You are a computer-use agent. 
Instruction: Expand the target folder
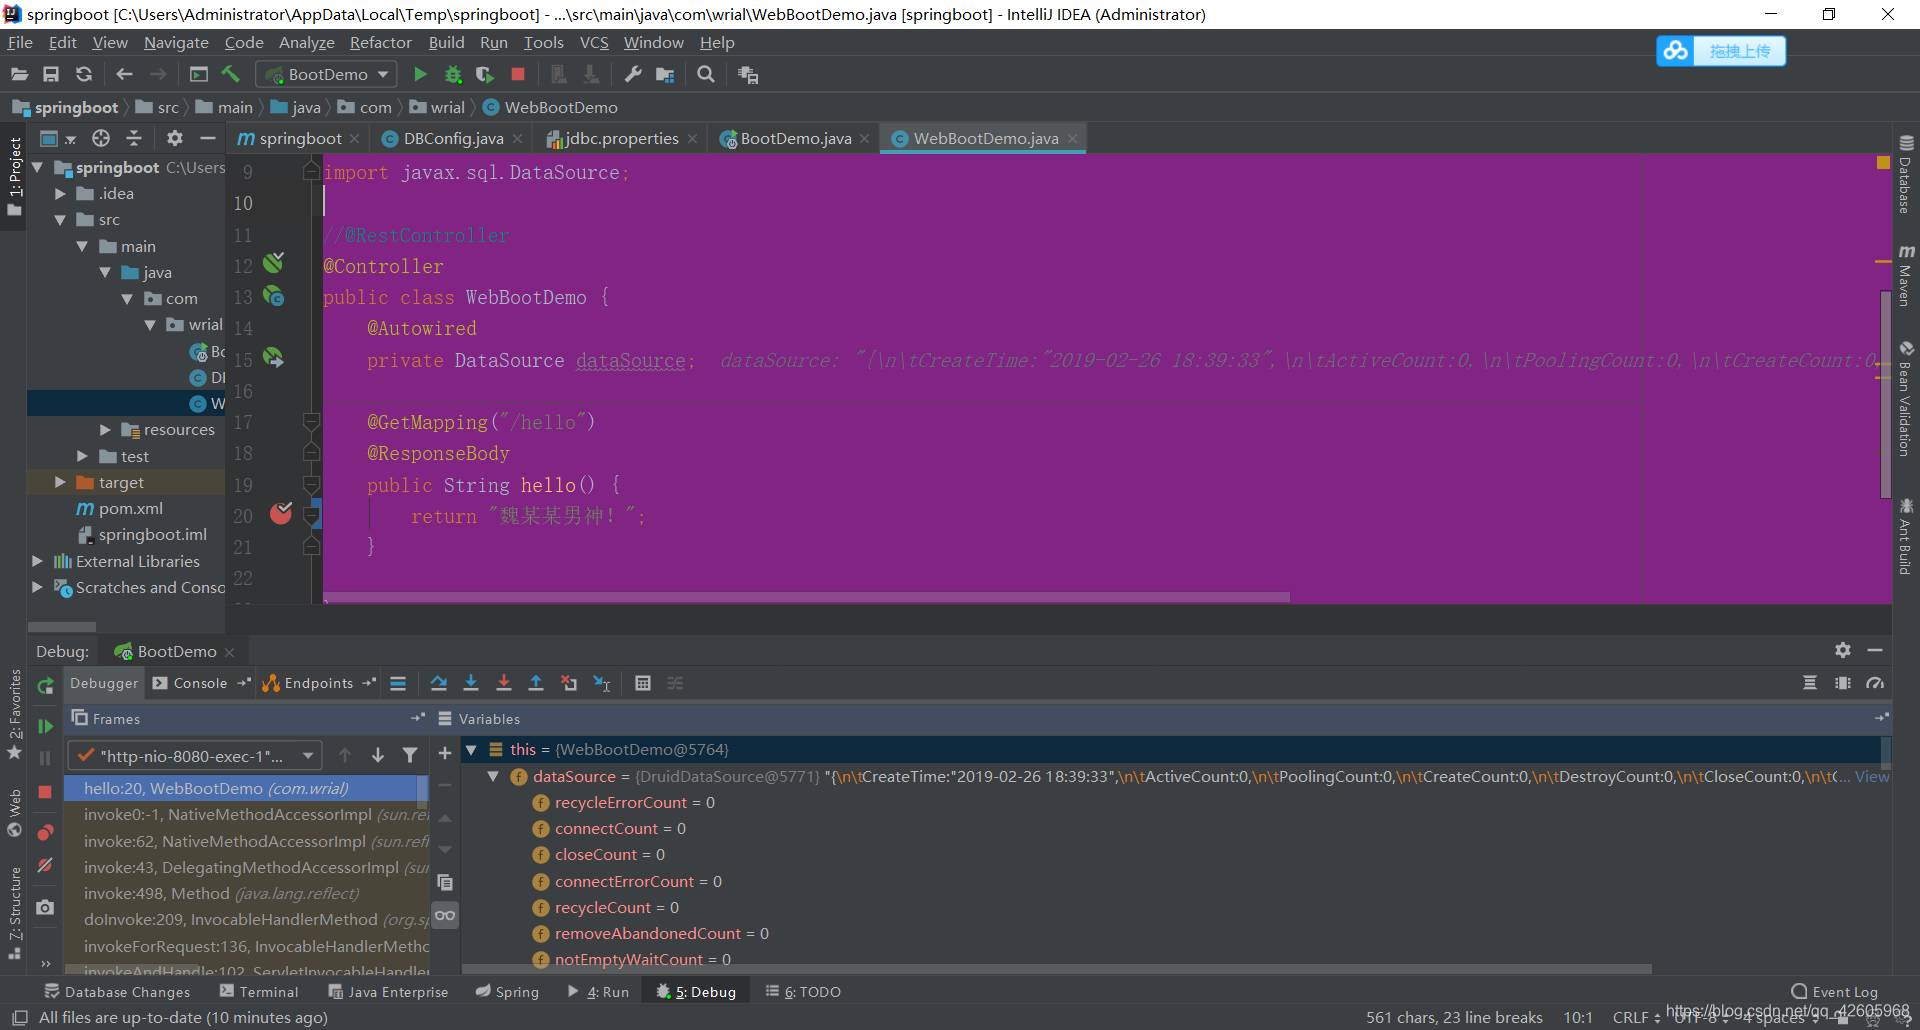(x=60, y=482)
